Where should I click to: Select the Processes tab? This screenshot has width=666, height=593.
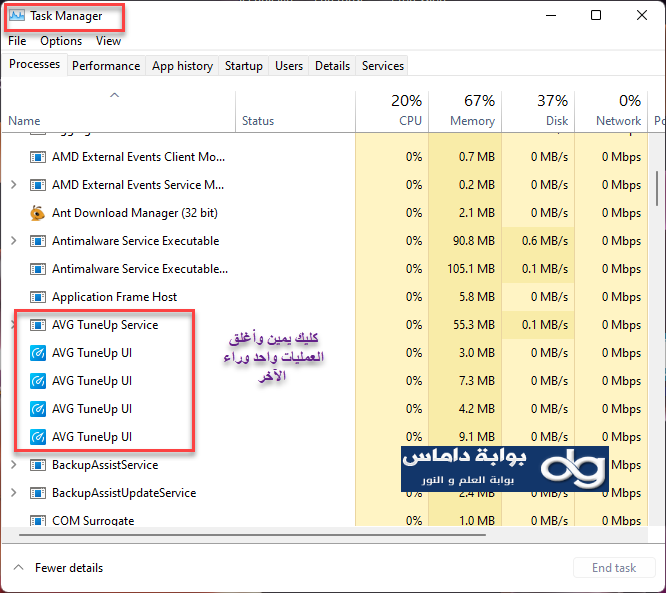coord(34,64)
